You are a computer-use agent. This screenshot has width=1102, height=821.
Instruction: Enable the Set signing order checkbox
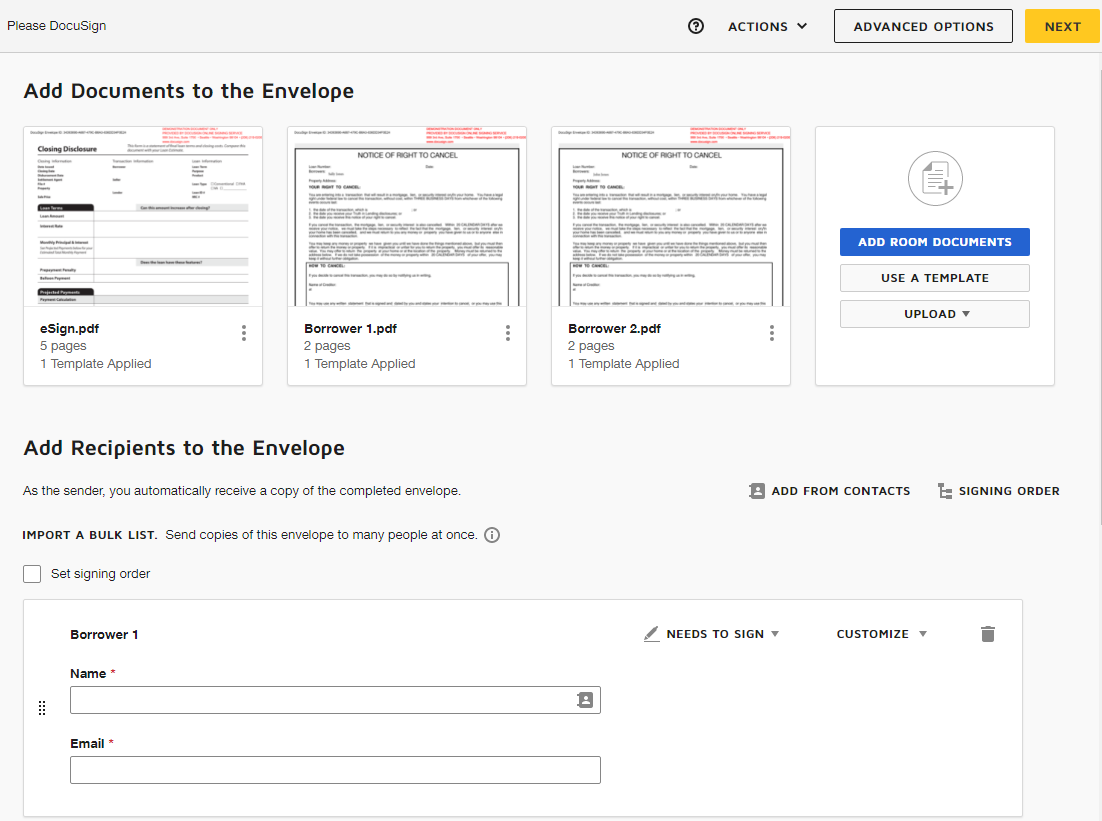coord(32,574)
